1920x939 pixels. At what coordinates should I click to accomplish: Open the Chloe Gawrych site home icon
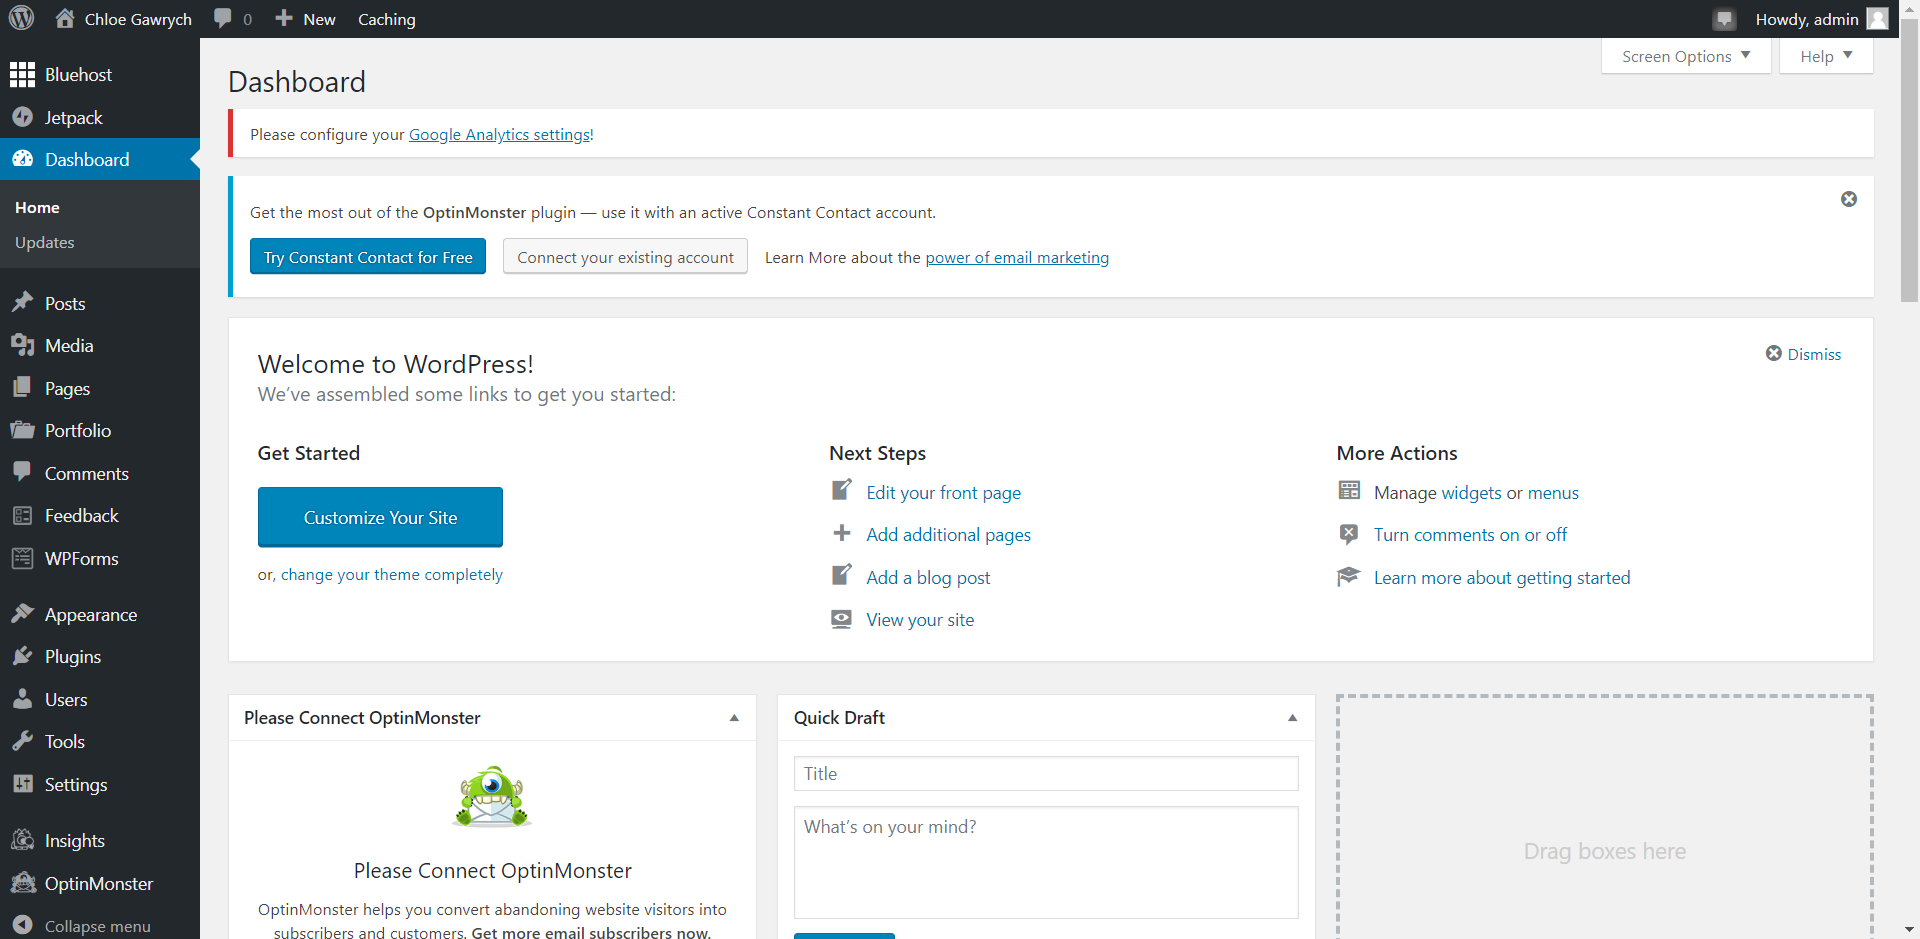point(65,18)
